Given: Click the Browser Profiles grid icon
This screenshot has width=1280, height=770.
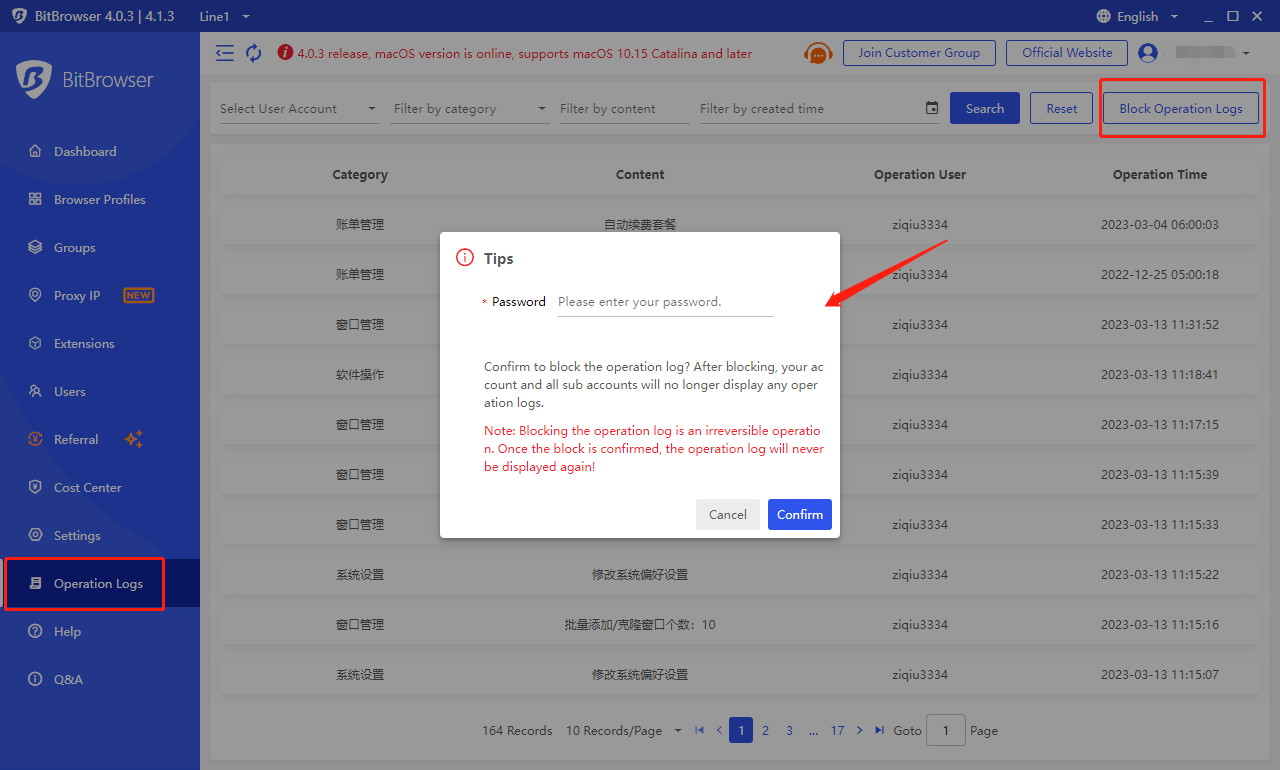Looking at the screenshot, I should coord(35,200).
